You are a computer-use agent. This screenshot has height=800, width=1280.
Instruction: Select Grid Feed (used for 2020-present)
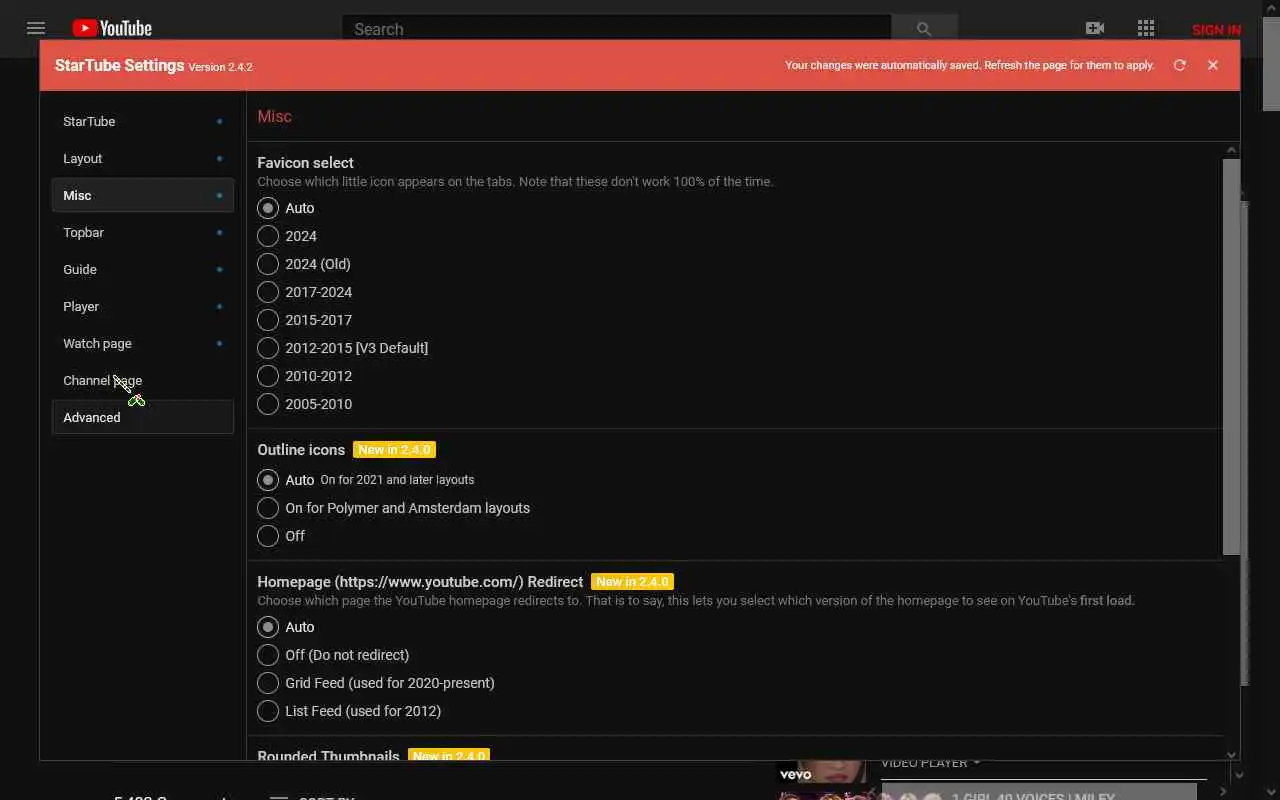268,683
